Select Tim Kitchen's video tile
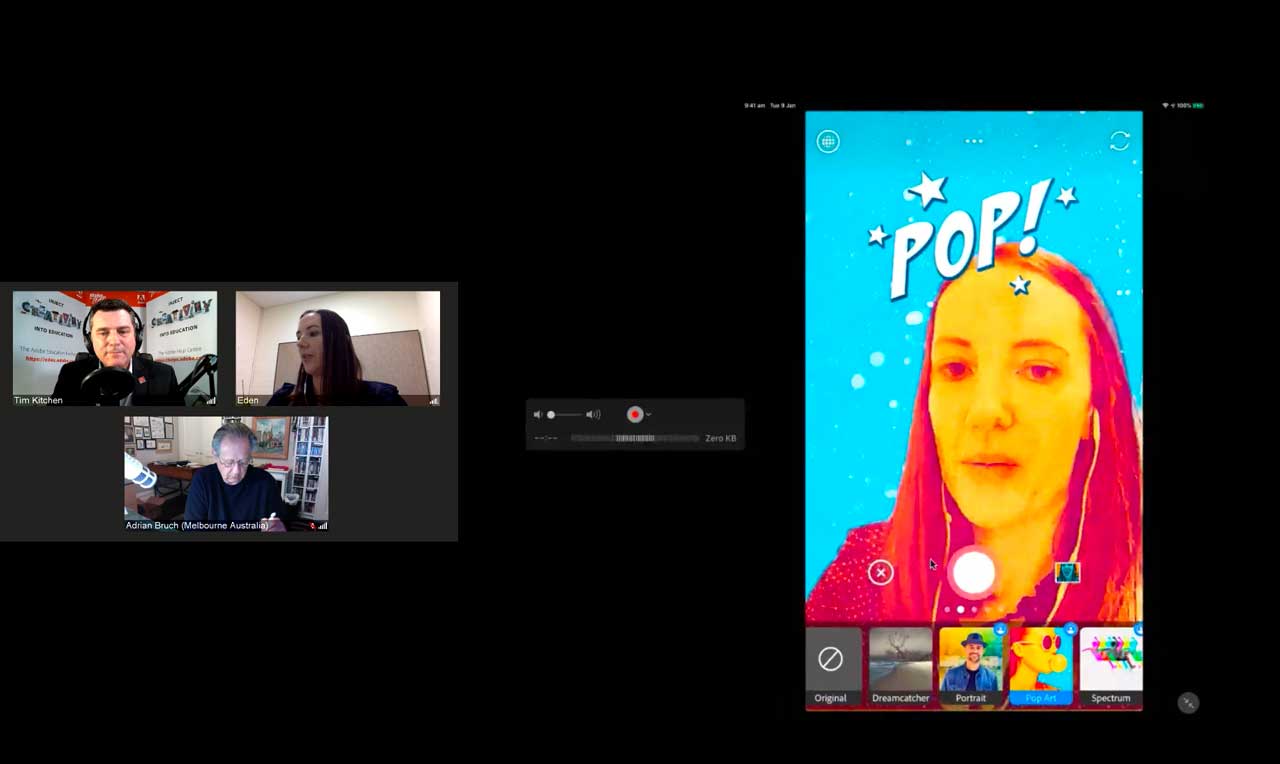 [115, 348]
